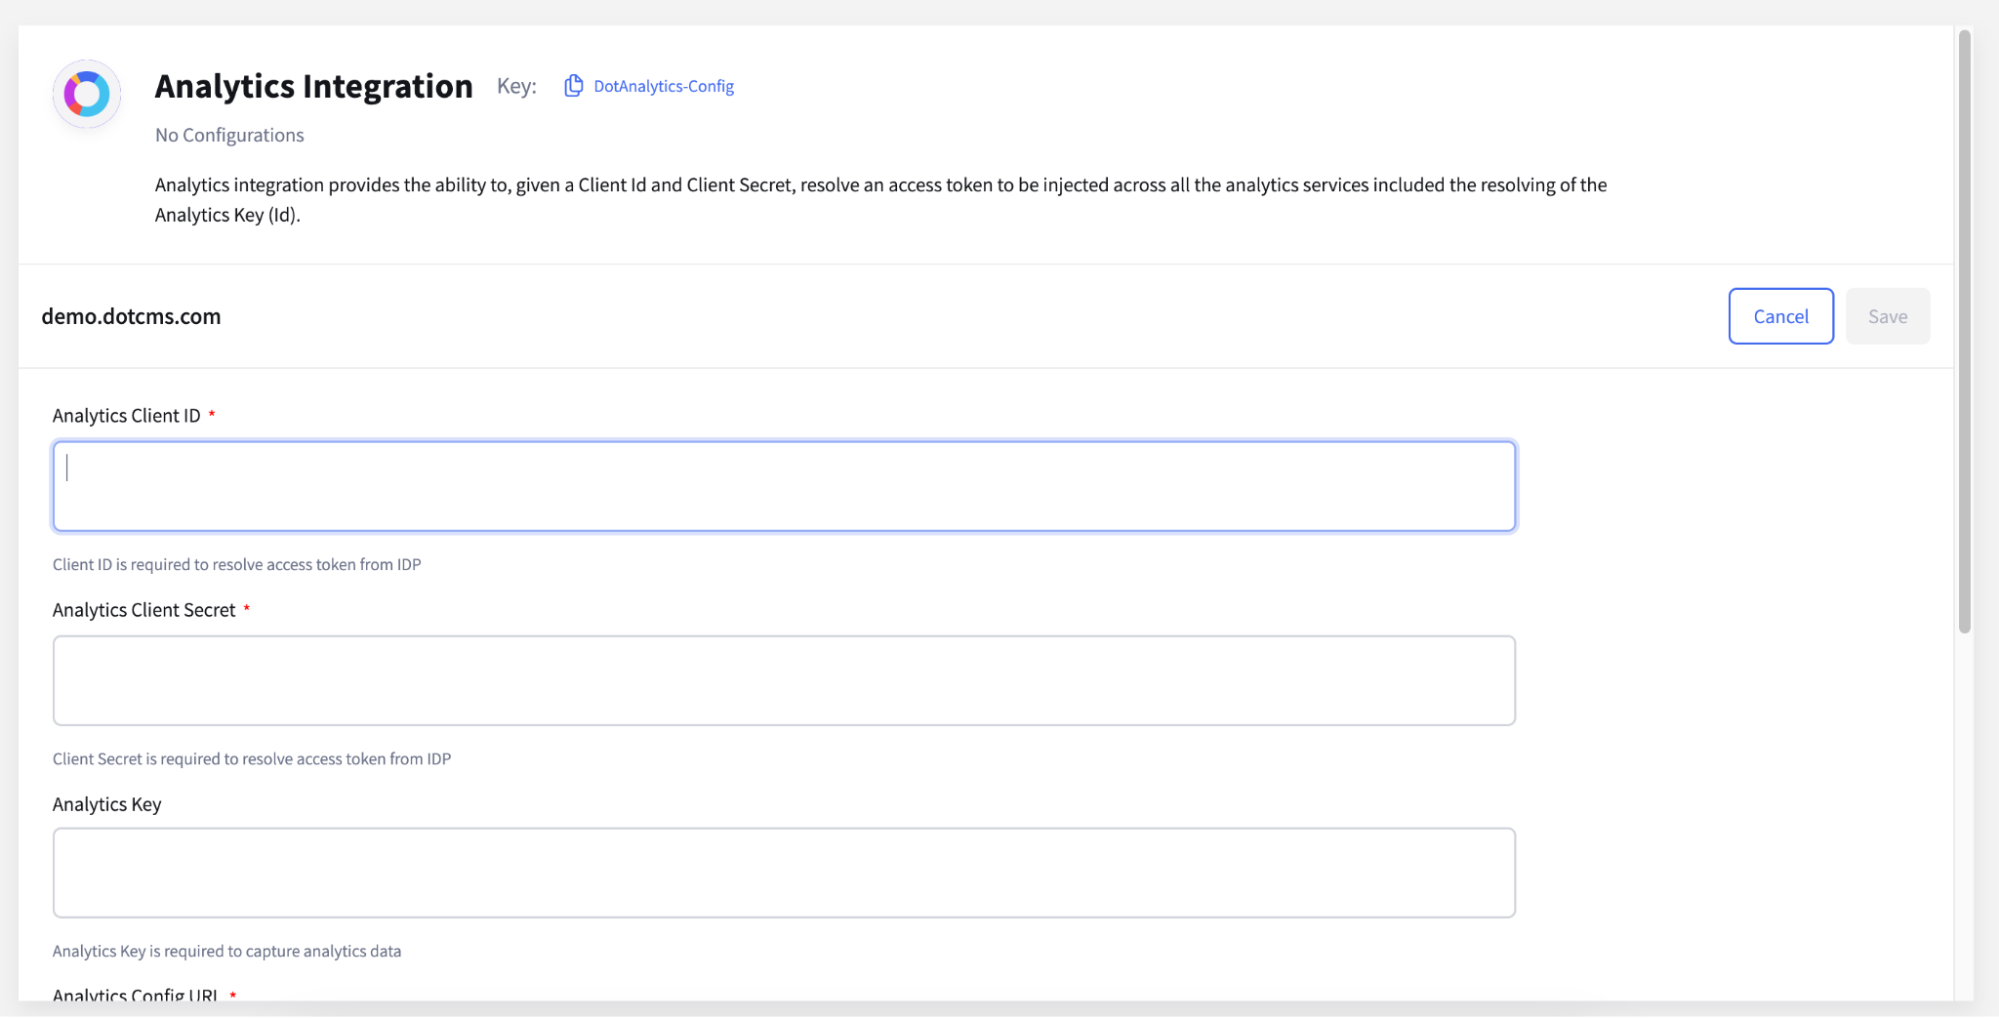This screenshot has height=1018, width=1999.
Task: Click the demo.dotcms.com site name
Action: (x=131, y=316)
